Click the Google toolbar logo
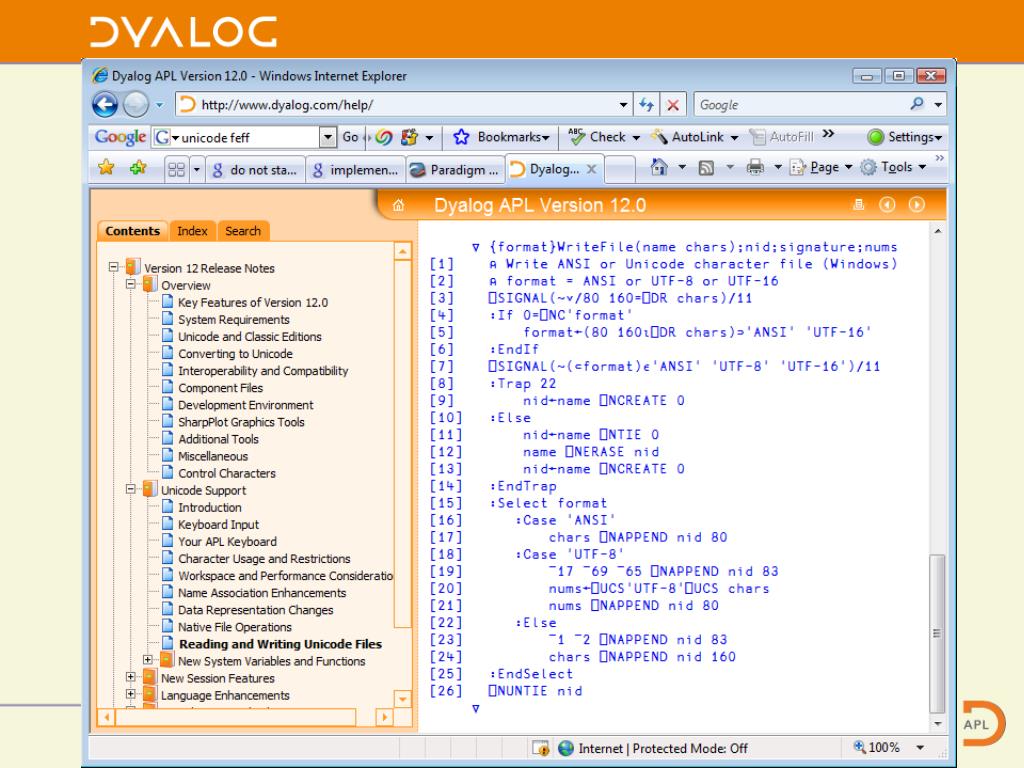Viewport: 1024px width, 768px height. pos(120,137)
